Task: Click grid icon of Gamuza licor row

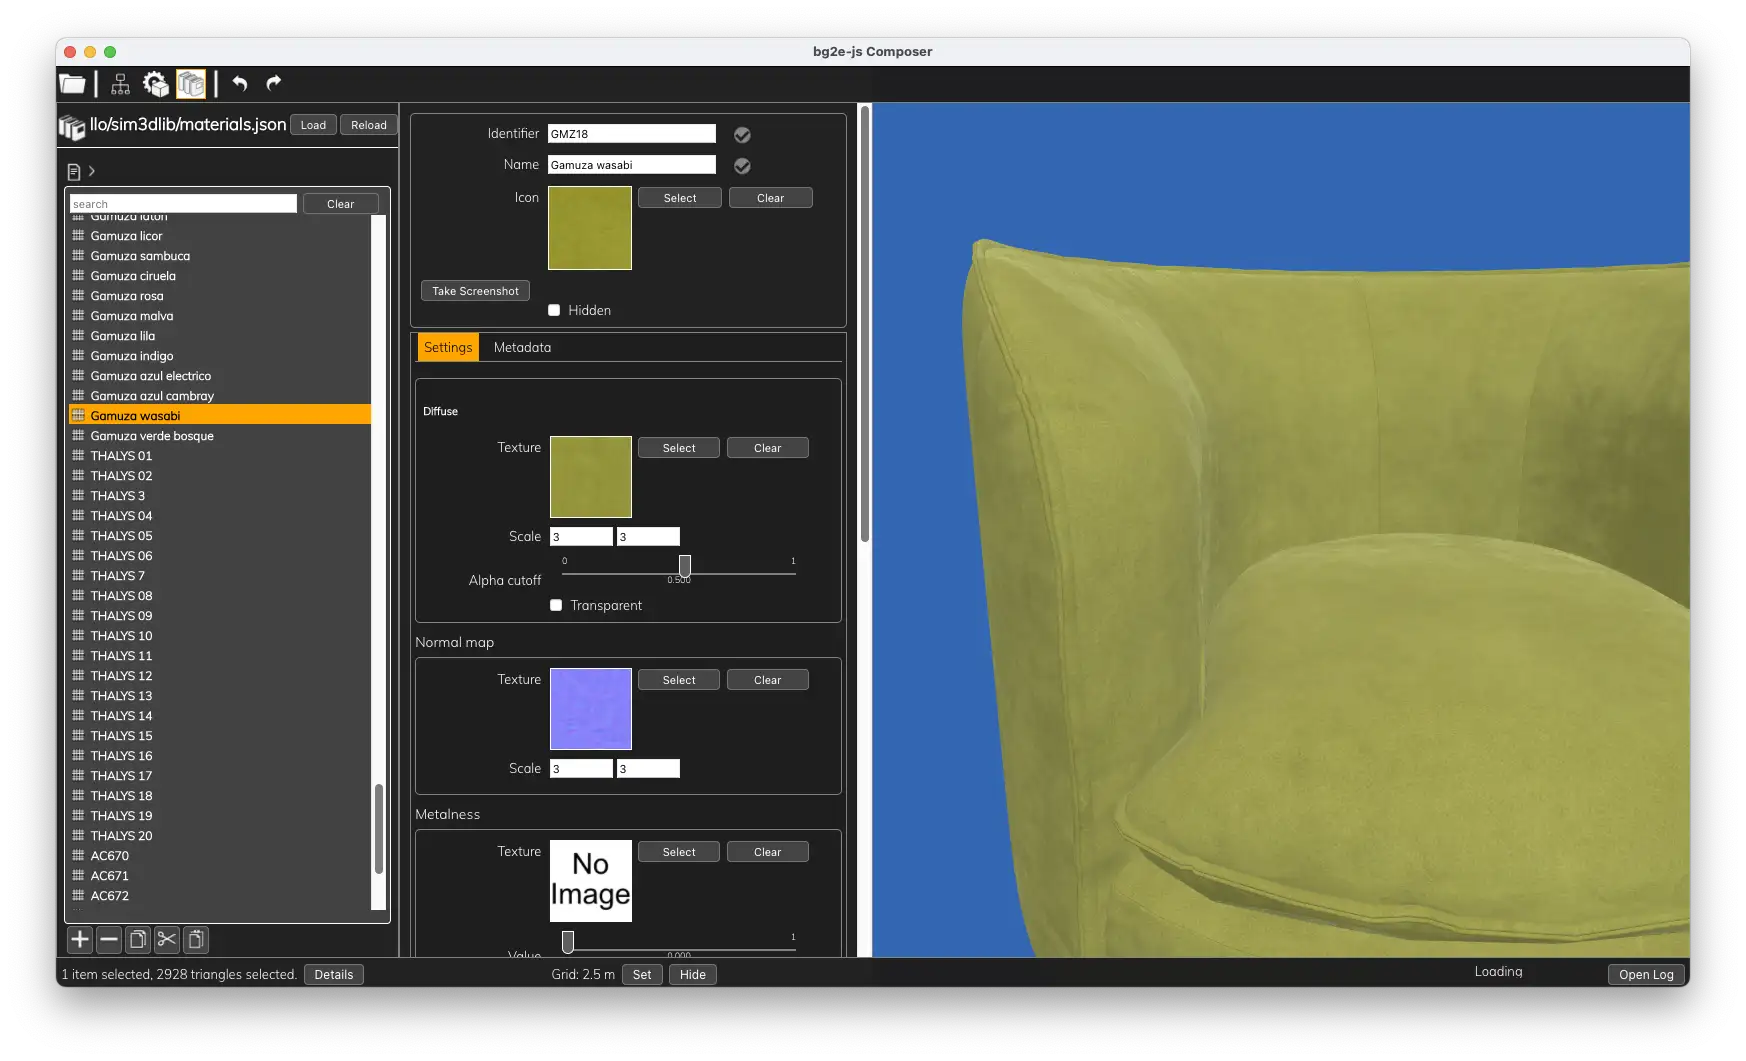Action: pos(78,236)
